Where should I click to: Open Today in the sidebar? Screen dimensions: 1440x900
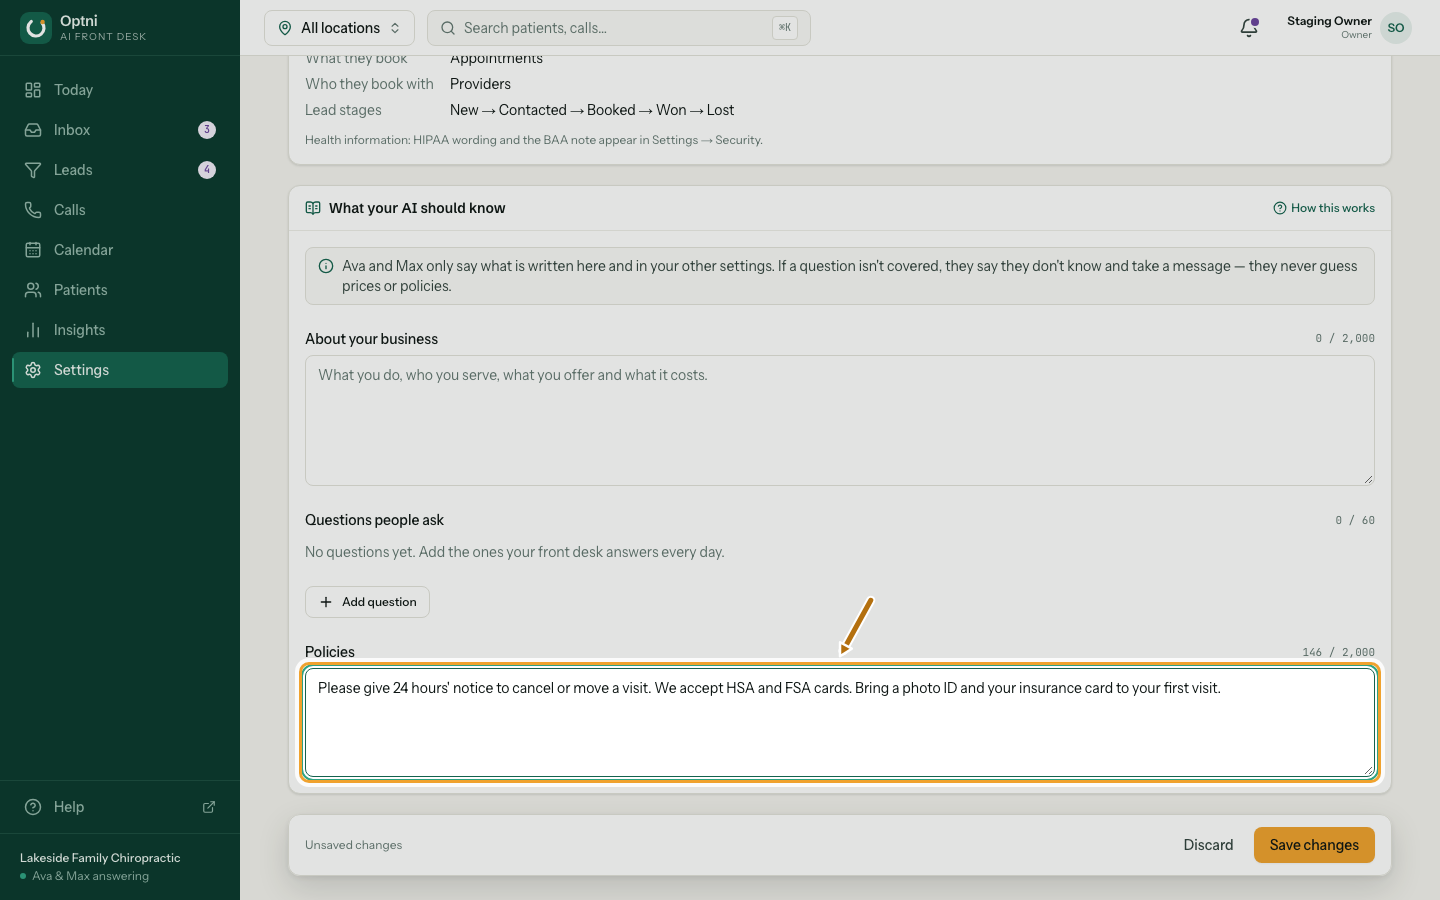[120, 90]
